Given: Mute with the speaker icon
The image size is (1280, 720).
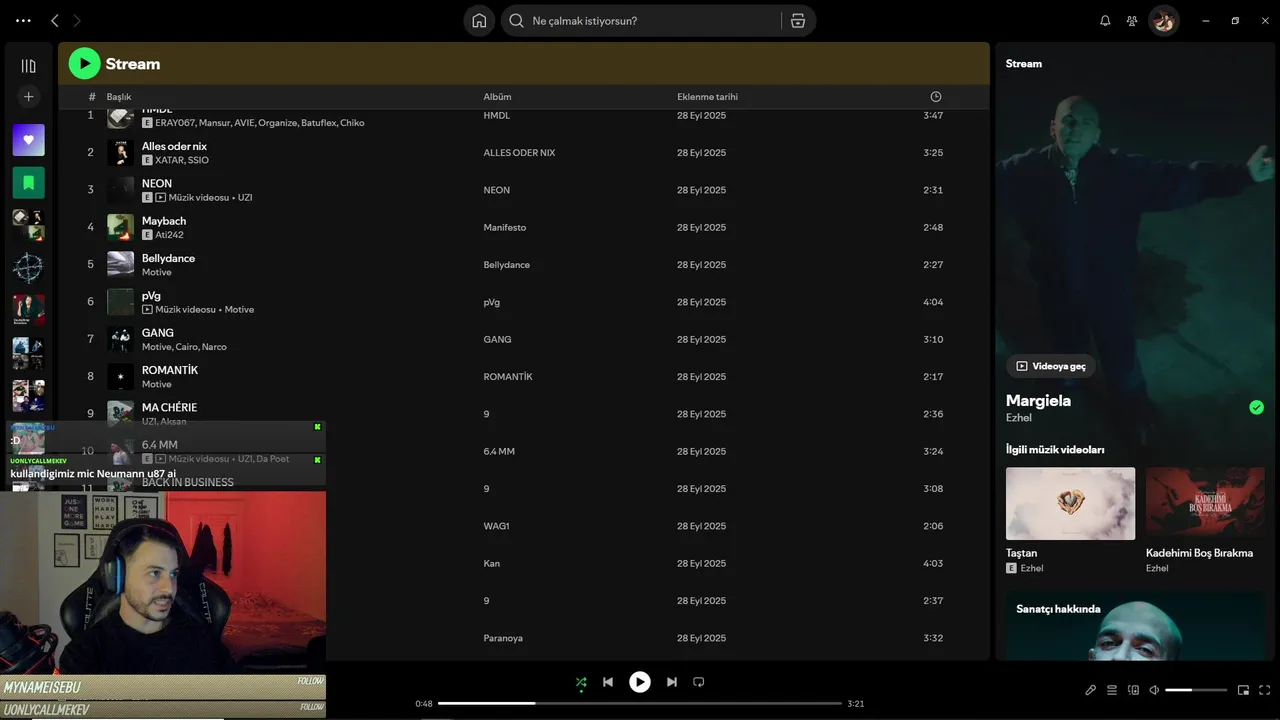Looking at the screenshot, I should pyautogui.click(x=1154, y=690).
